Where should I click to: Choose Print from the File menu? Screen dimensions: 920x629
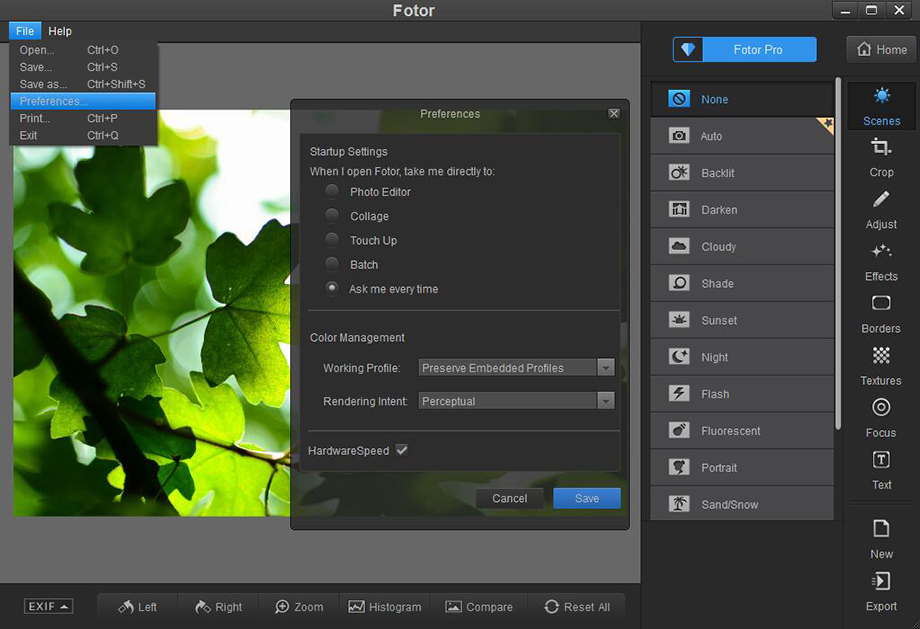coord(36,117)
